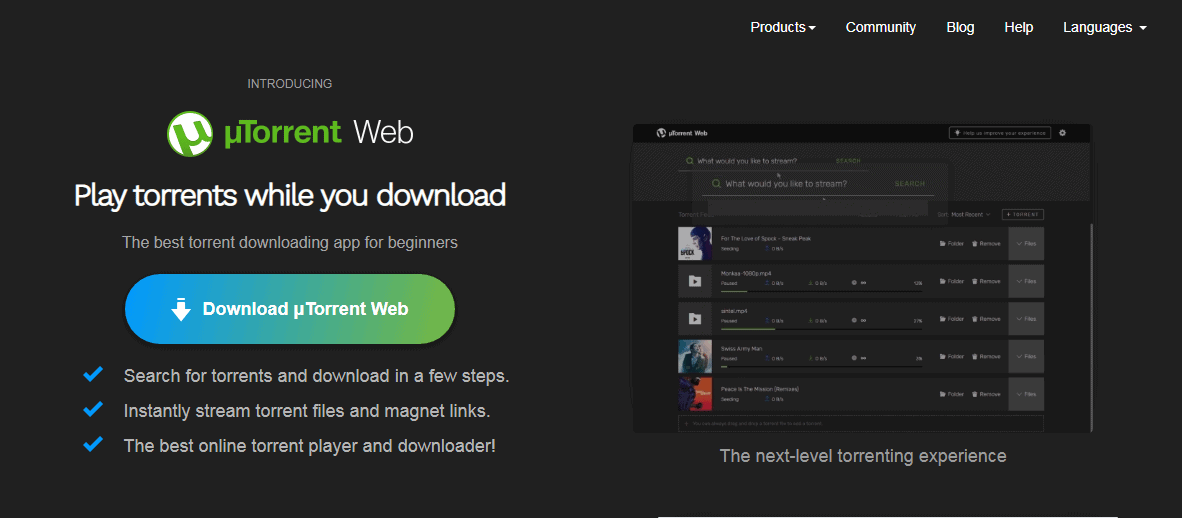Remove the Swiss Army Man torrent
The image size is (1182, 518).
point(986,356)
